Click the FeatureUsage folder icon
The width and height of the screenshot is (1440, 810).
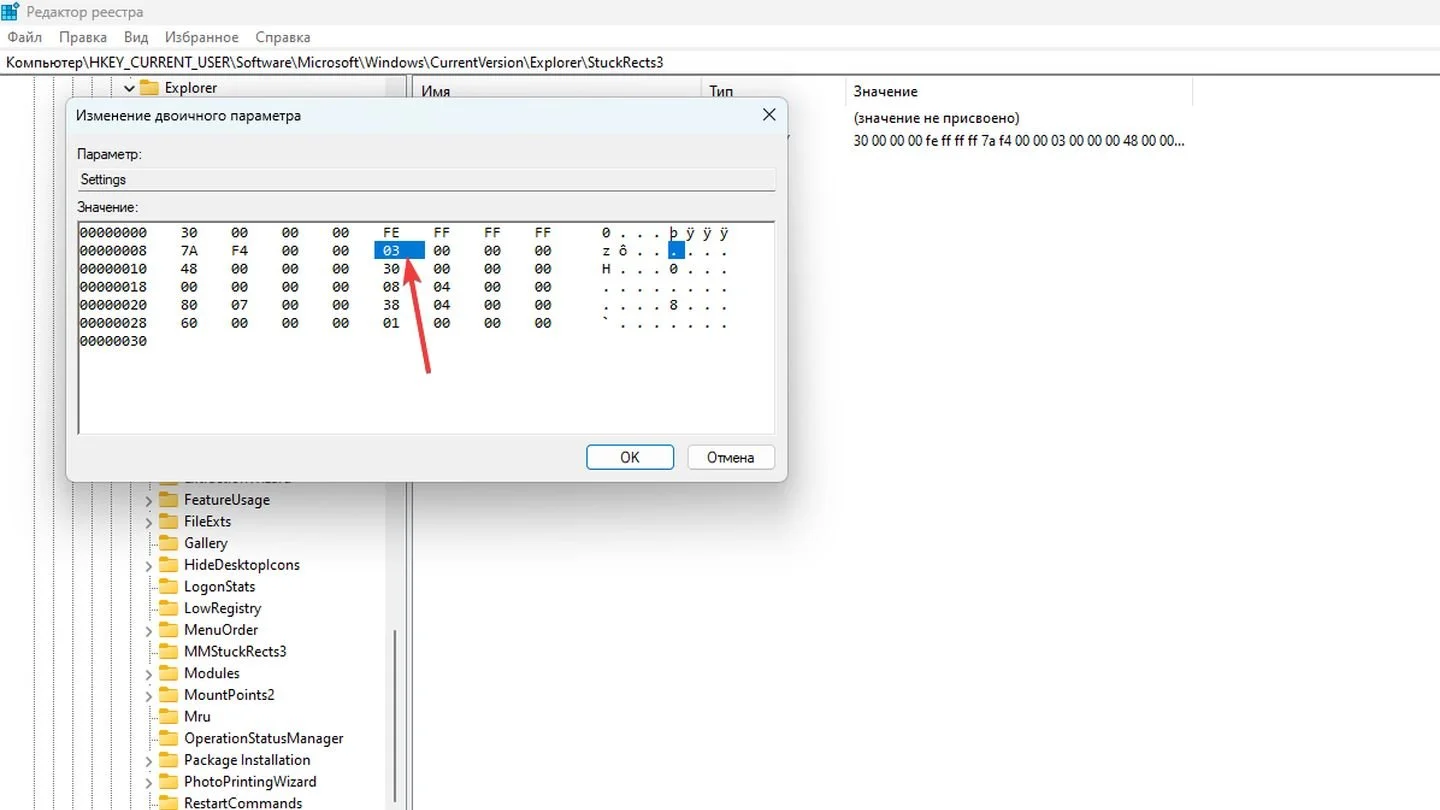pos(168,500)
